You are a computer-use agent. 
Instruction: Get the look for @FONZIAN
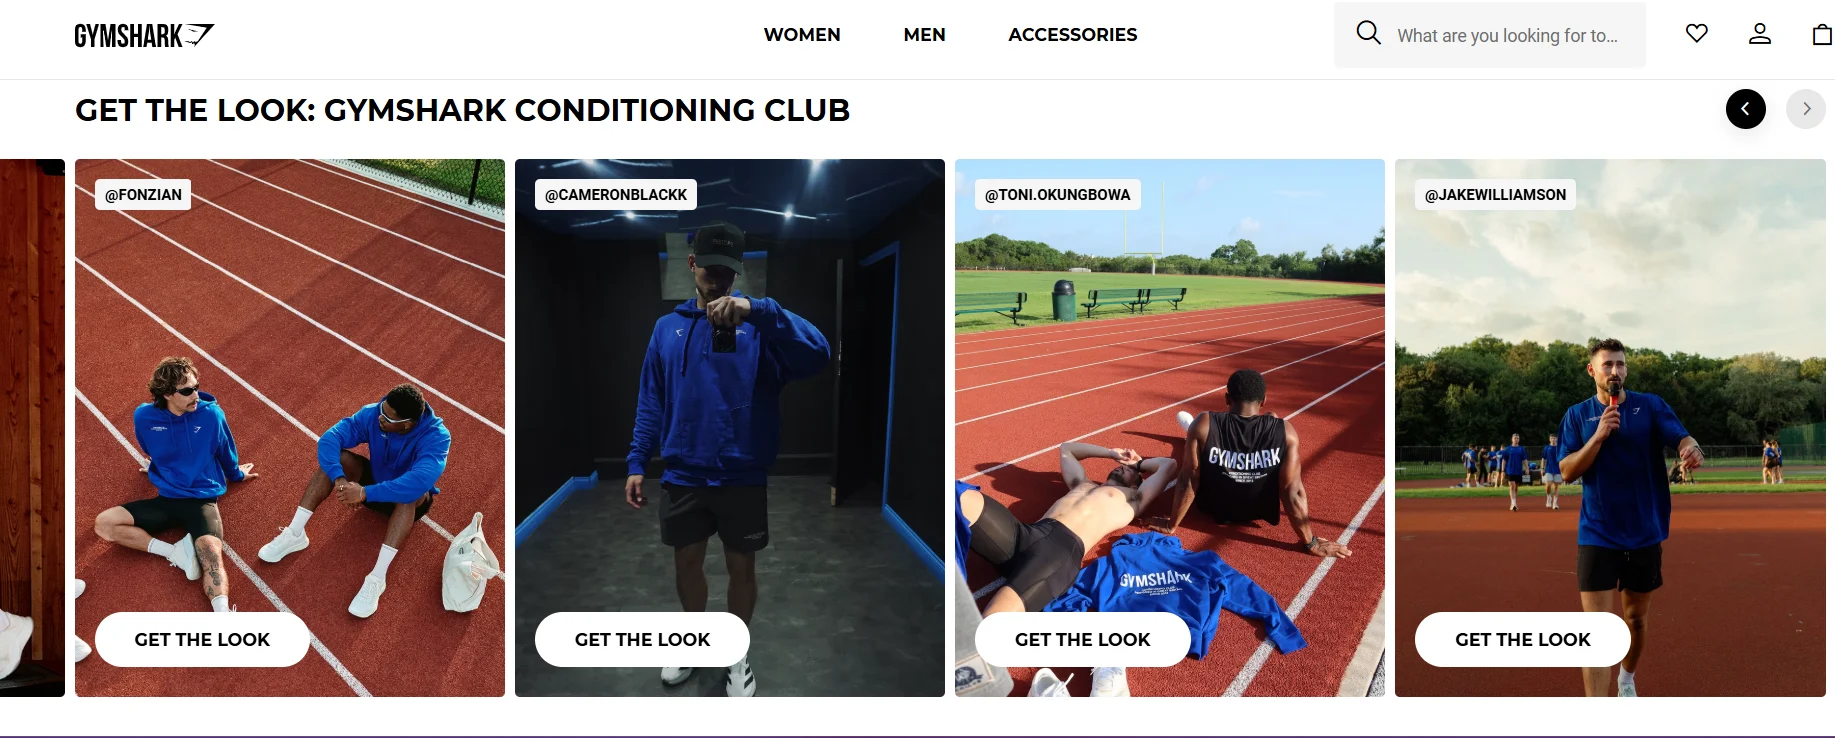(202, 639)
